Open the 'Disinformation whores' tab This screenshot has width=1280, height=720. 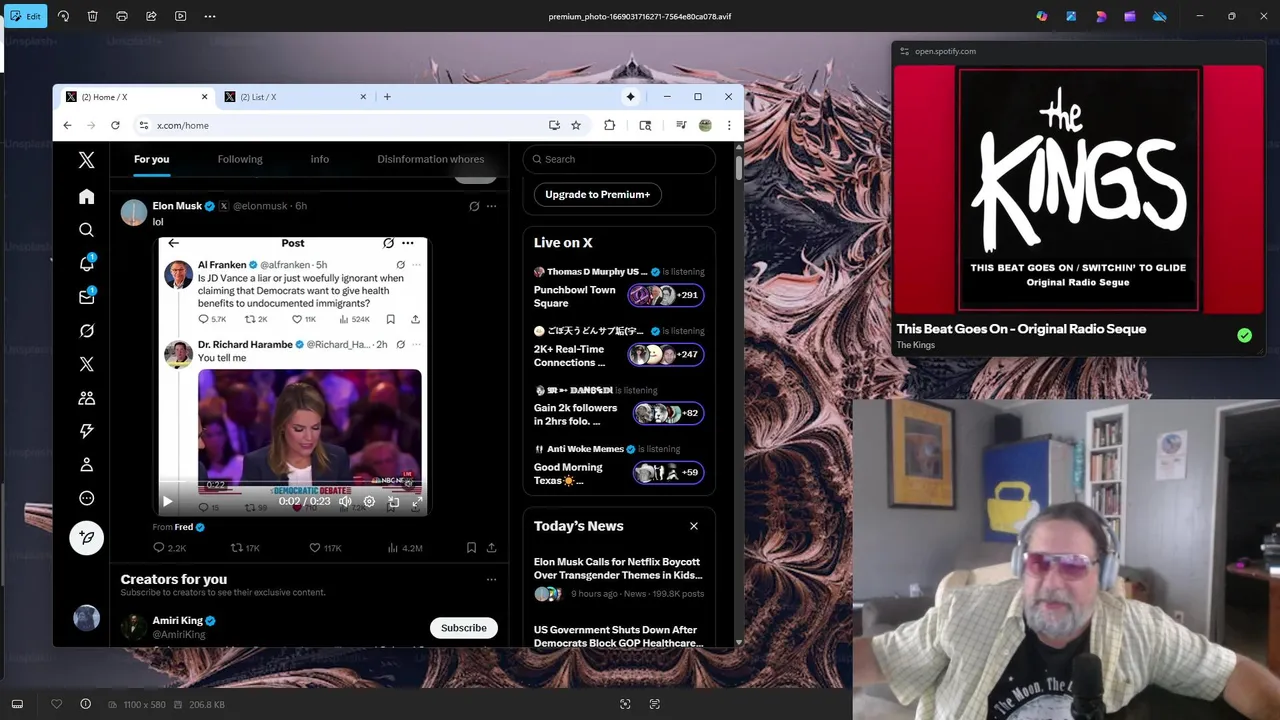431,159
